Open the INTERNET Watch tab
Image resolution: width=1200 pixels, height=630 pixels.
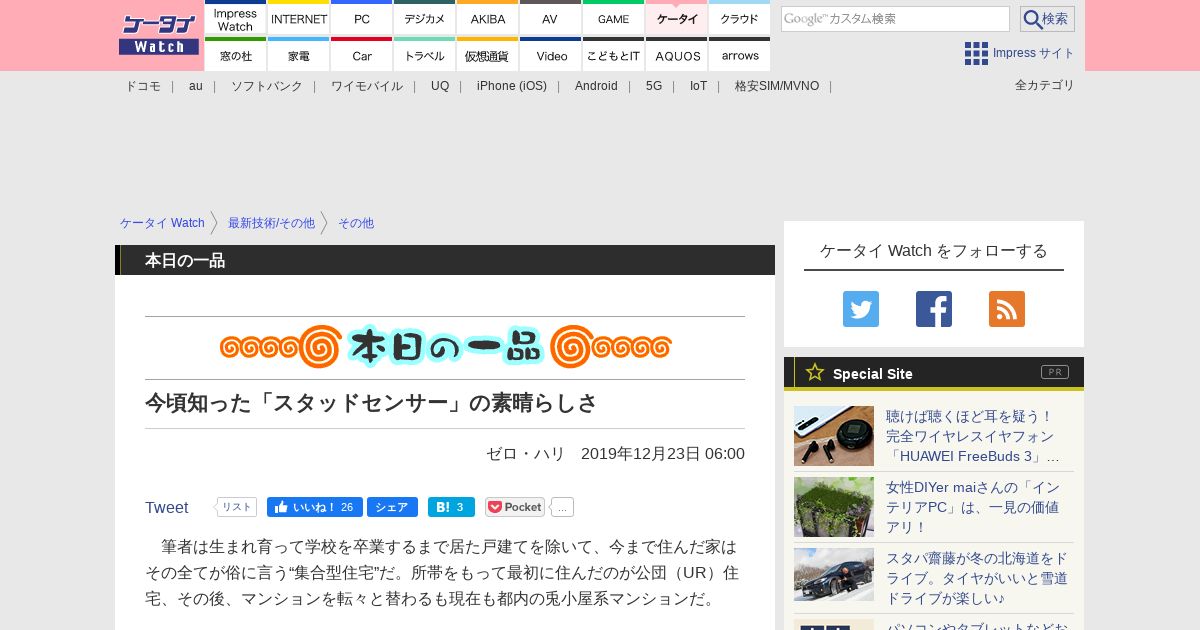(x=299, y=18)
